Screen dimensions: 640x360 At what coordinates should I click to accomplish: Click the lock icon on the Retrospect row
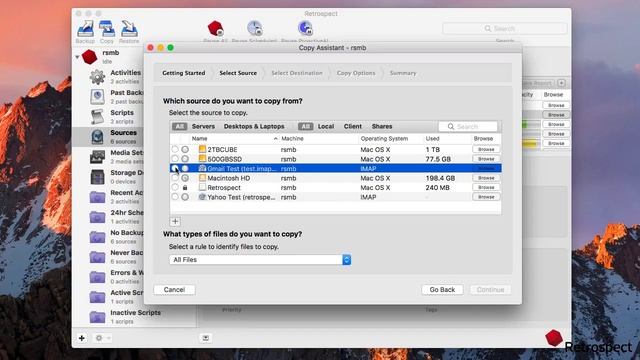(x=185, y=188)
